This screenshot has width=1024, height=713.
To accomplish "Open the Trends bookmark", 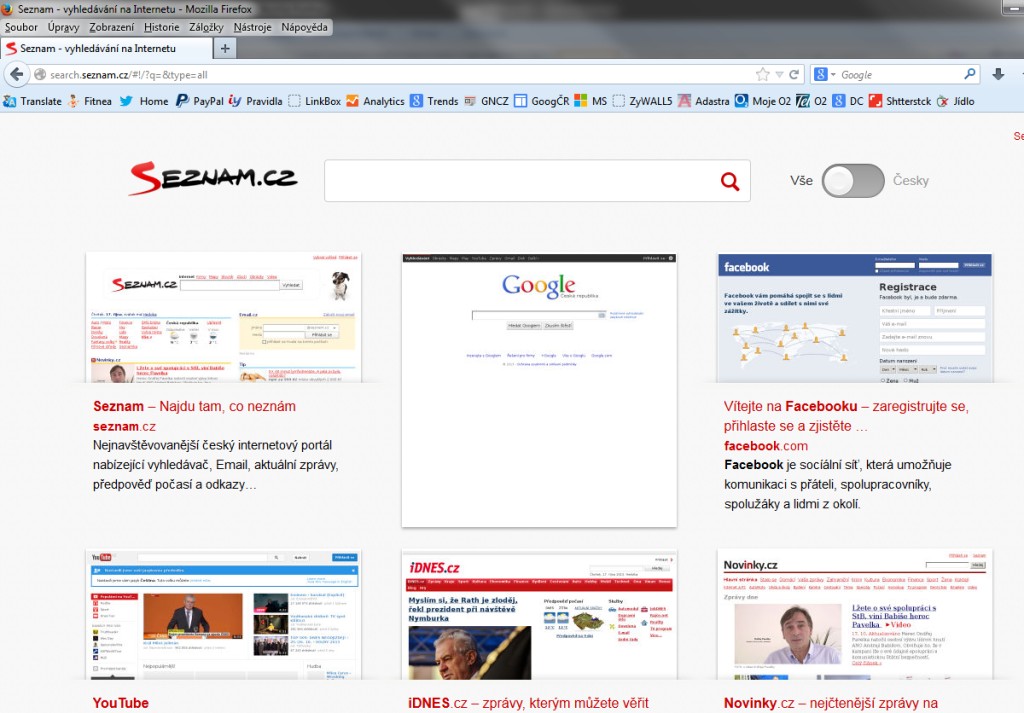I will tap(434, 101).
